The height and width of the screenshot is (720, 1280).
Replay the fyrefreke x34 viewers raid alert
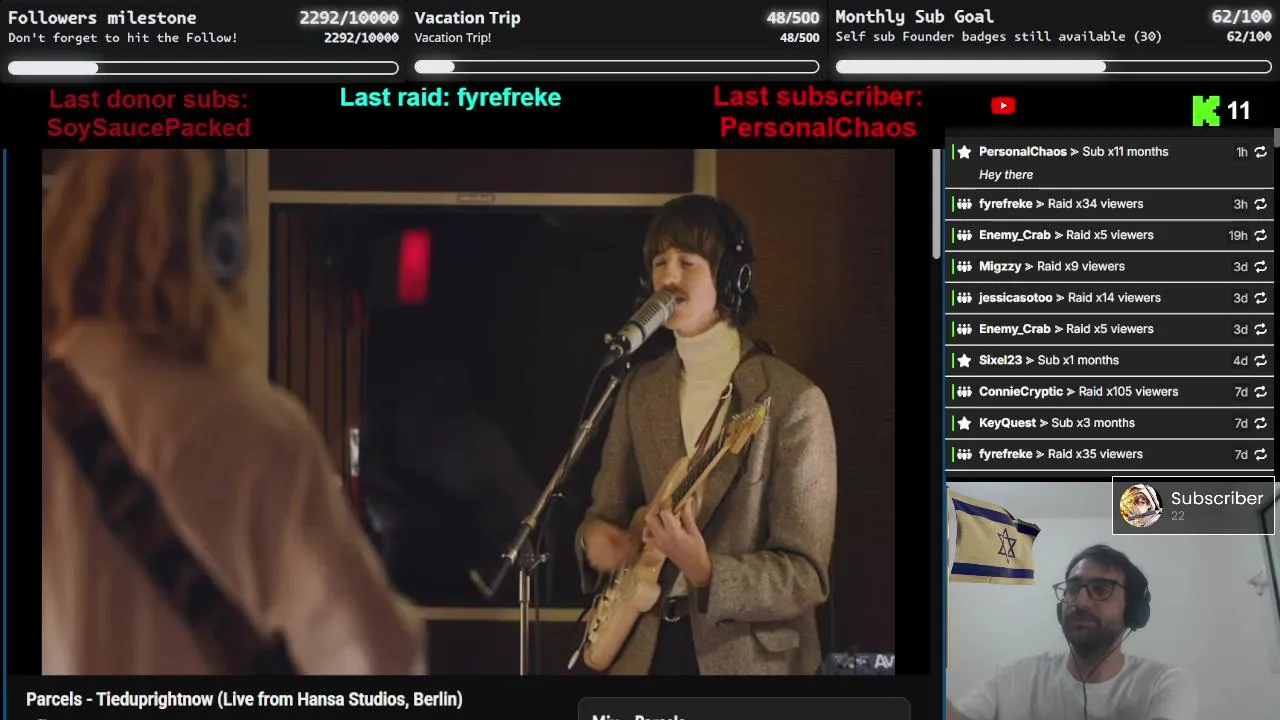pyautogui.click(x=1260, y=204)
